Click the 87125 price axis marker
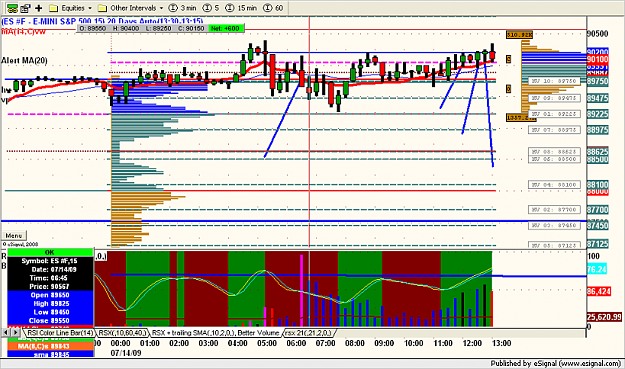 click(x=597, y=244)
